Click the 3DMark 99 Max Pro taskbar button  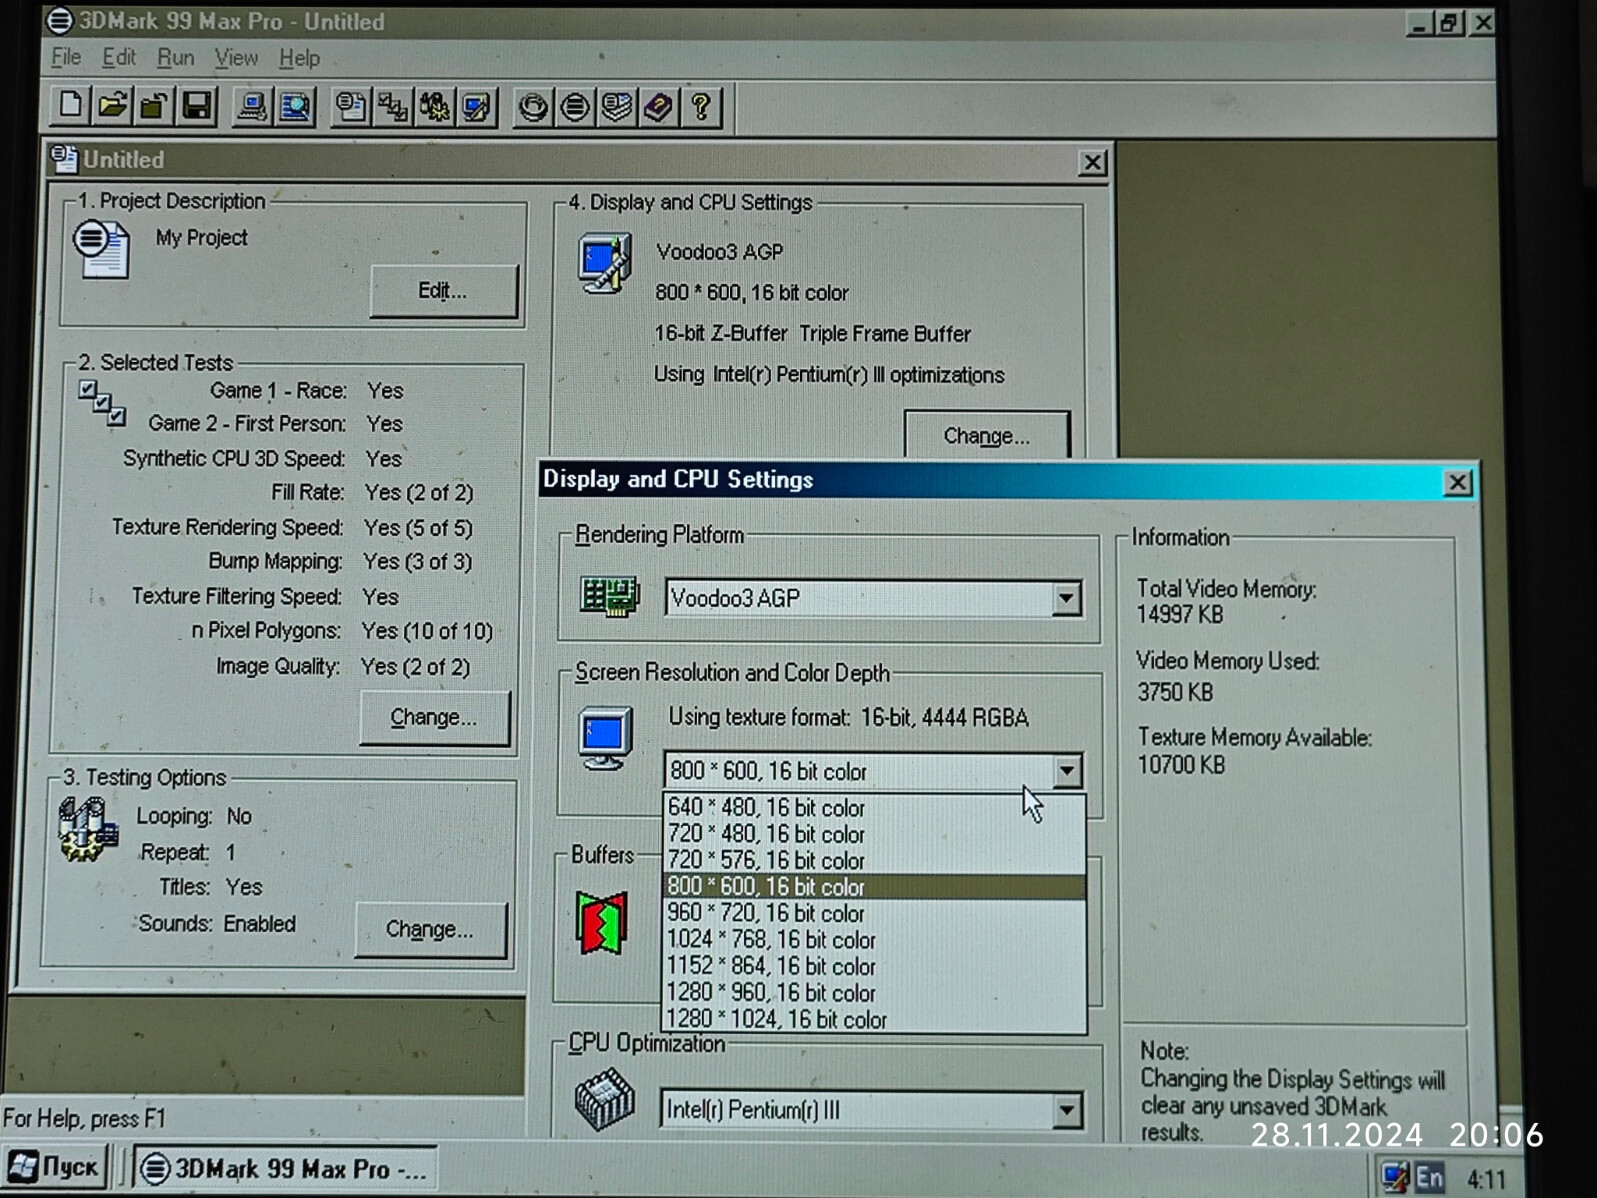[x=284, y=1168]
